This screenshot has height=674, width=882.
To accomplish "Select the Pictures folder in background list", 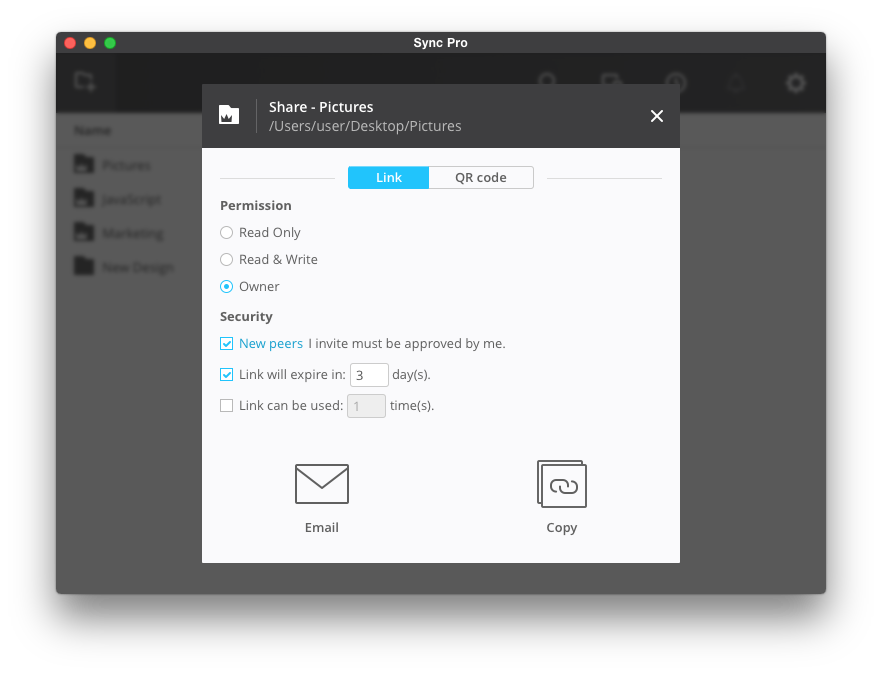I will tap(112, 165).
